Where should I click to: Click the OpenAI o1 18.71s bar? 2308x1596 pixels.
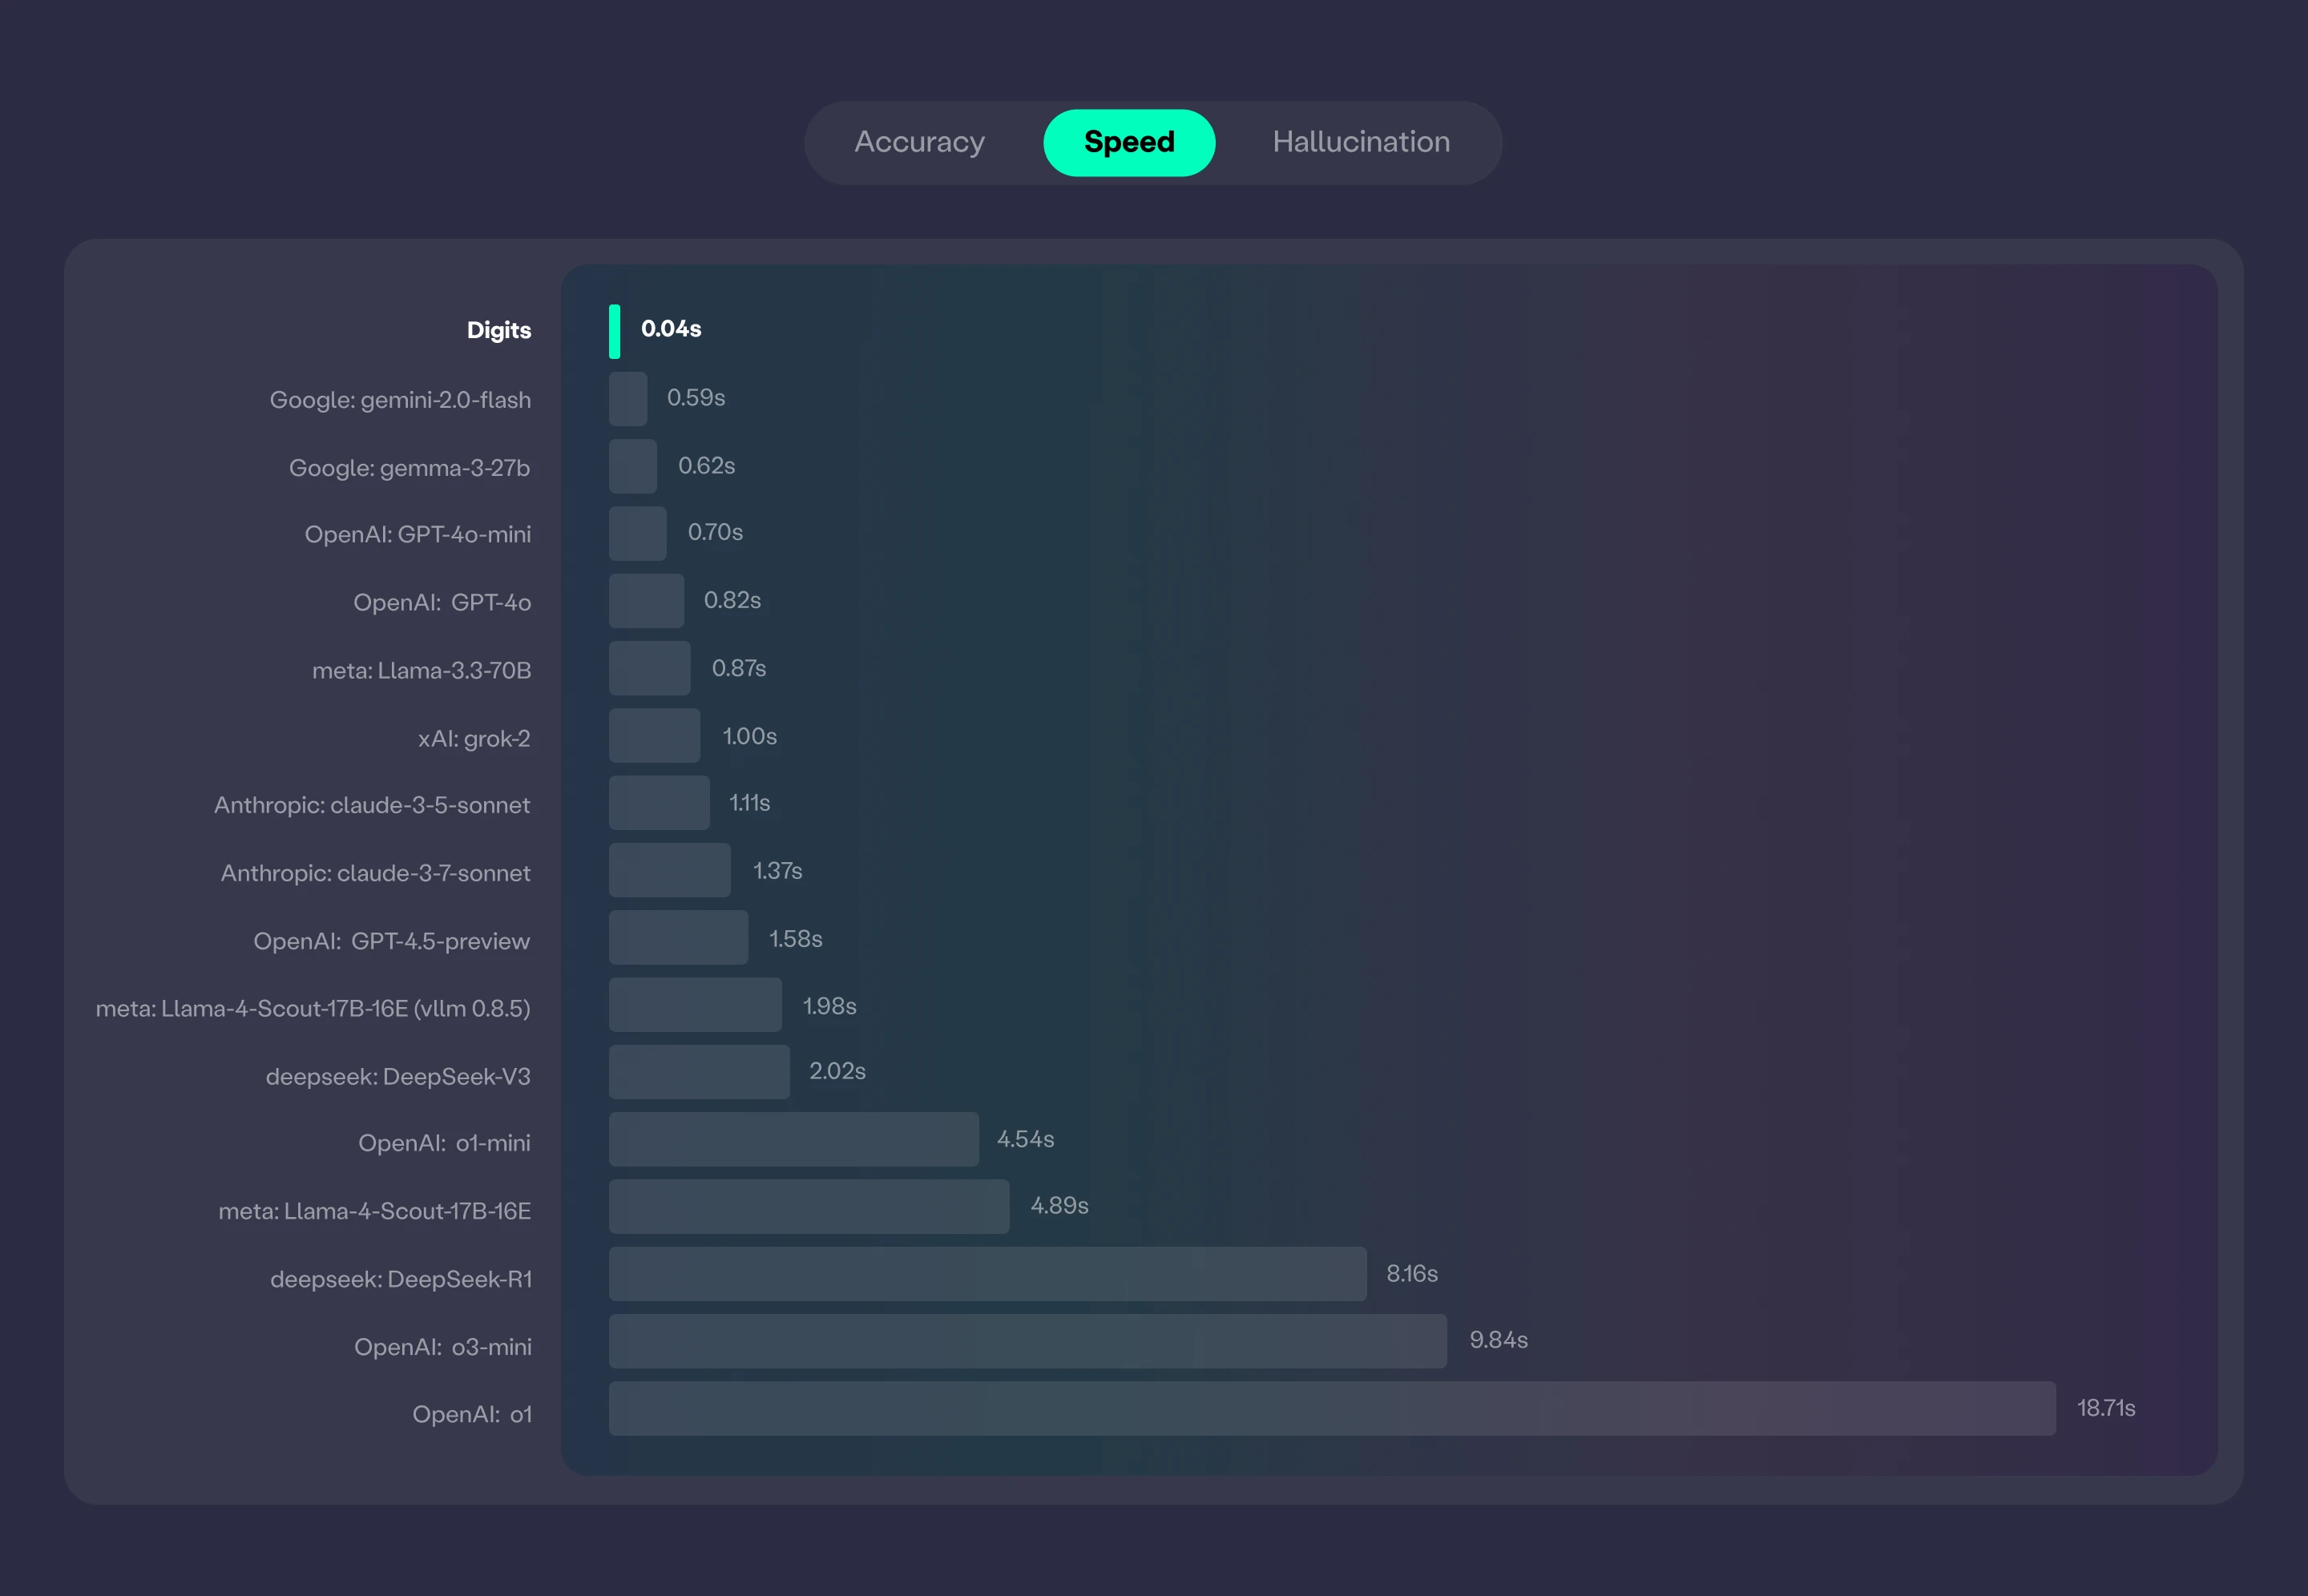[x=1331, y=1409]
